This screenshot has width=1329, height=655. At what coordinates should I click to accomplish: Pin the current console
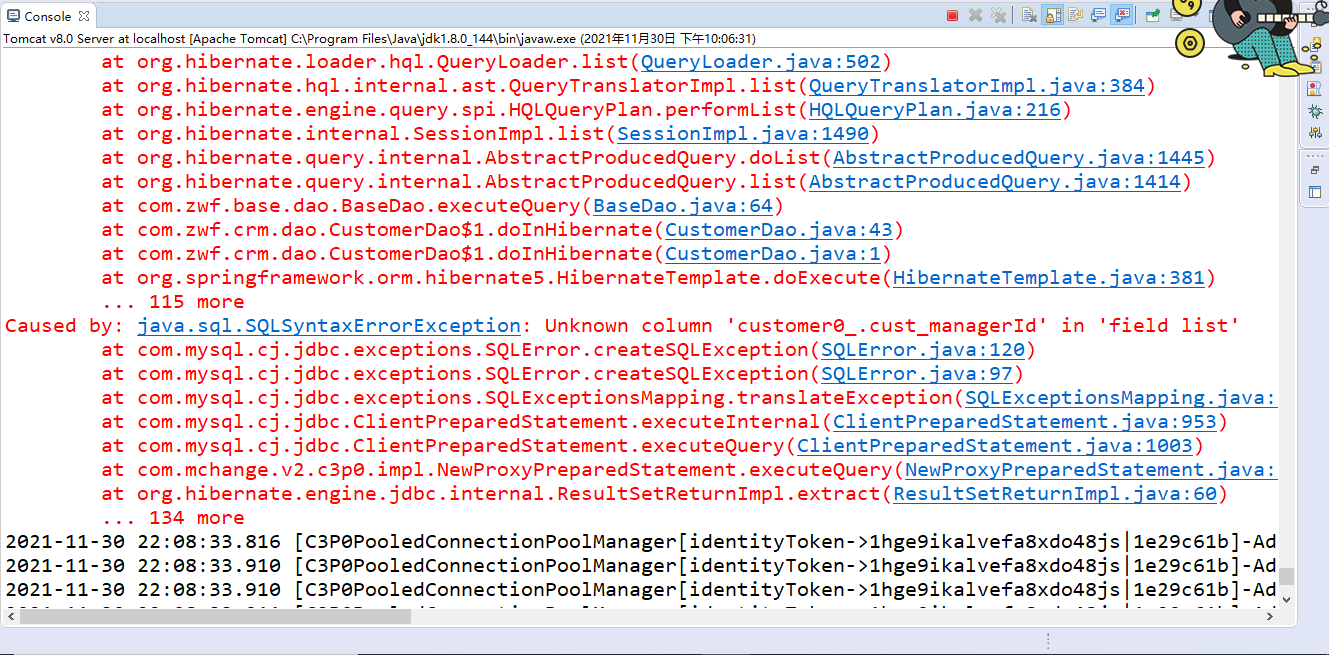pyautogui.click(x=1153, y=15)
